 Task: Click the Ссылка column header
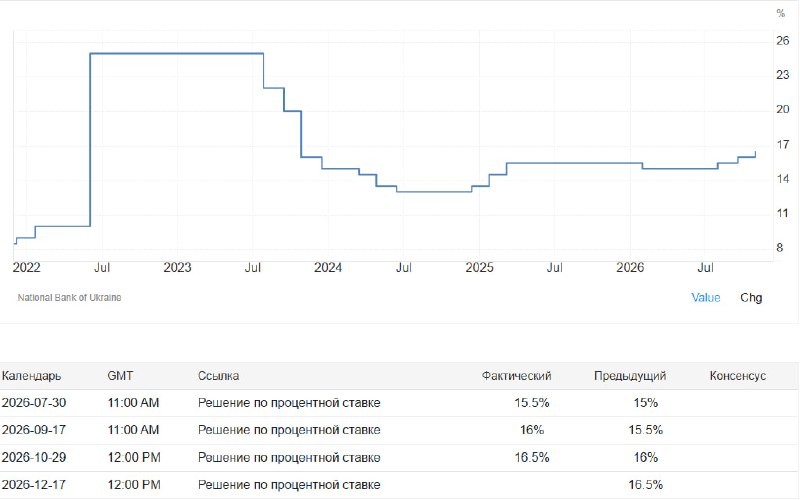coord(218,376)
